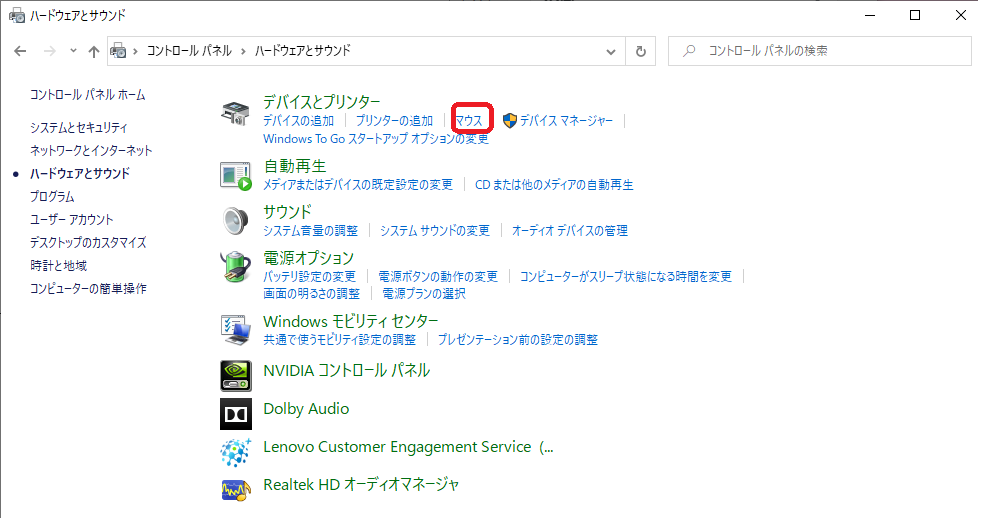Select システムとセキュリティ in the left sidebar
Viewport: 982px width, 518px height.
point(79,128)
